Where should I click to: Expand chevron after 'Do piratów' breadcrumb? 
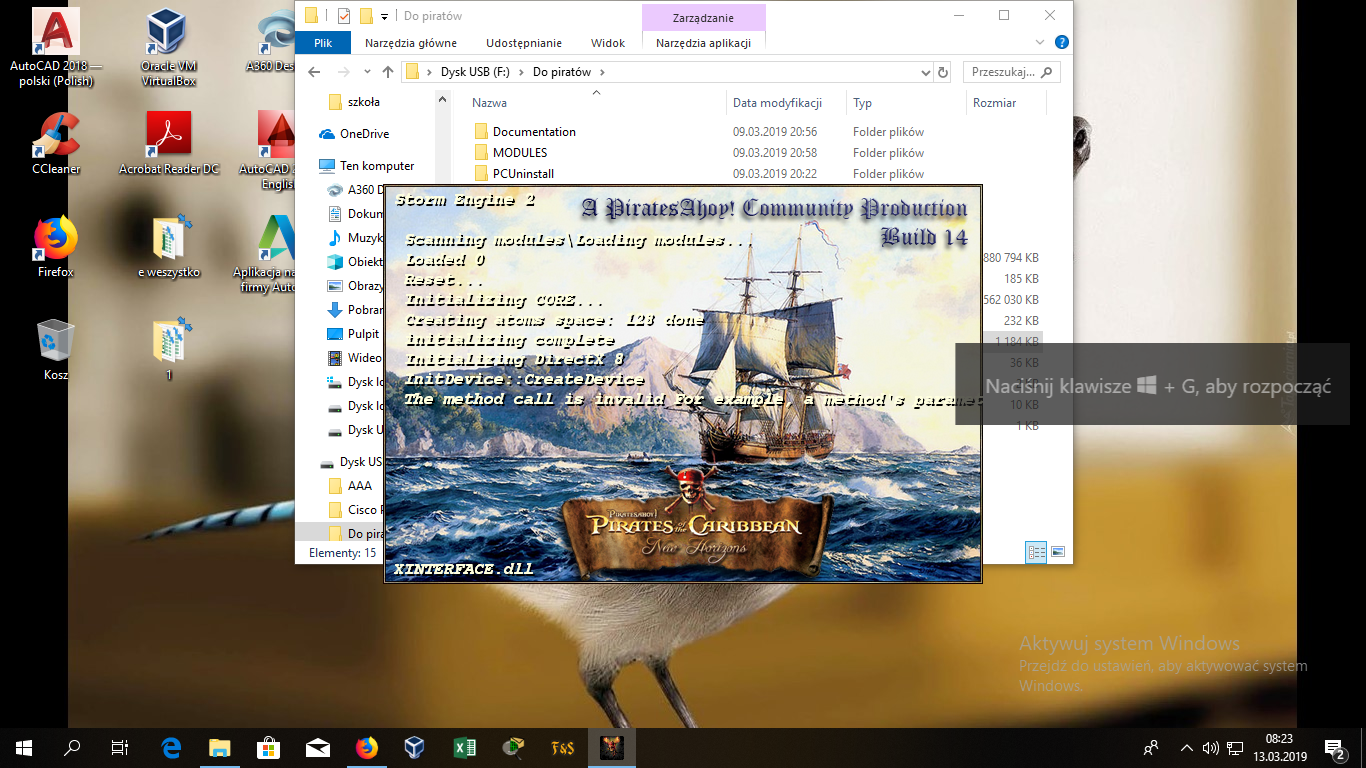pos(602,72)
